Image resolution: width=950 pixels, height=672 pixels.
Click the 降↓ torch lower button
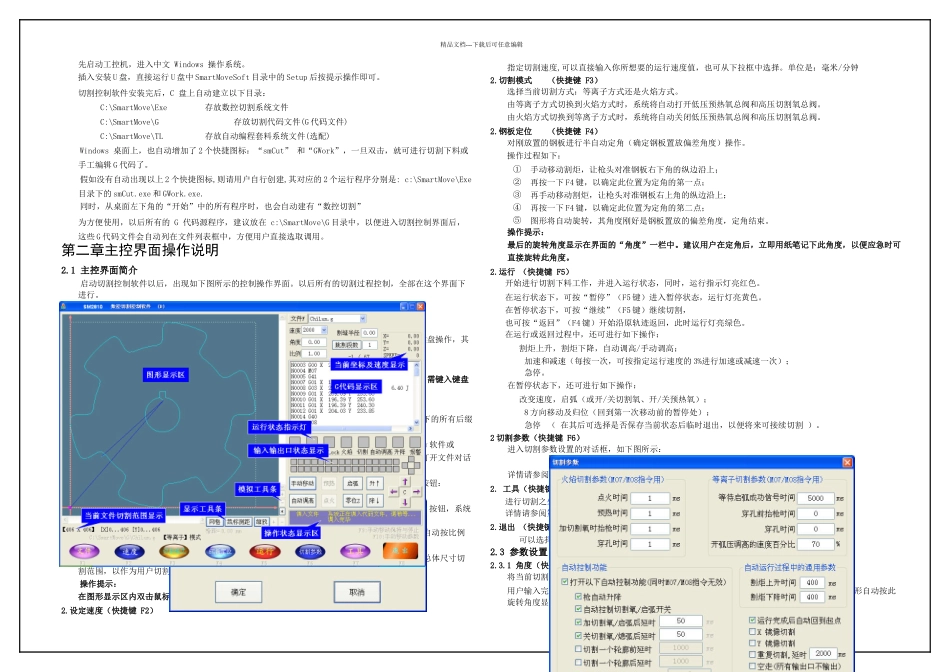375,501
